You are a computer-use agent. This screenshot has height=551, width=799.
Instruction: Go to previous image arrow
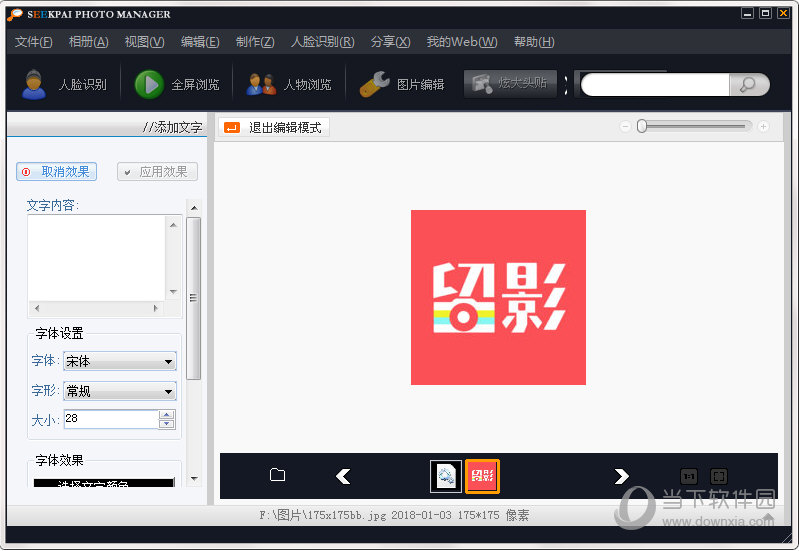click(x=343, y=476)
